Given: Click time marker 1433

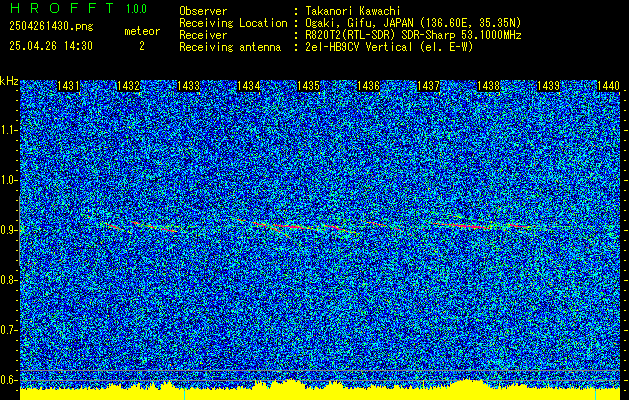Looking at the screenshot, I should pos(189,86).
